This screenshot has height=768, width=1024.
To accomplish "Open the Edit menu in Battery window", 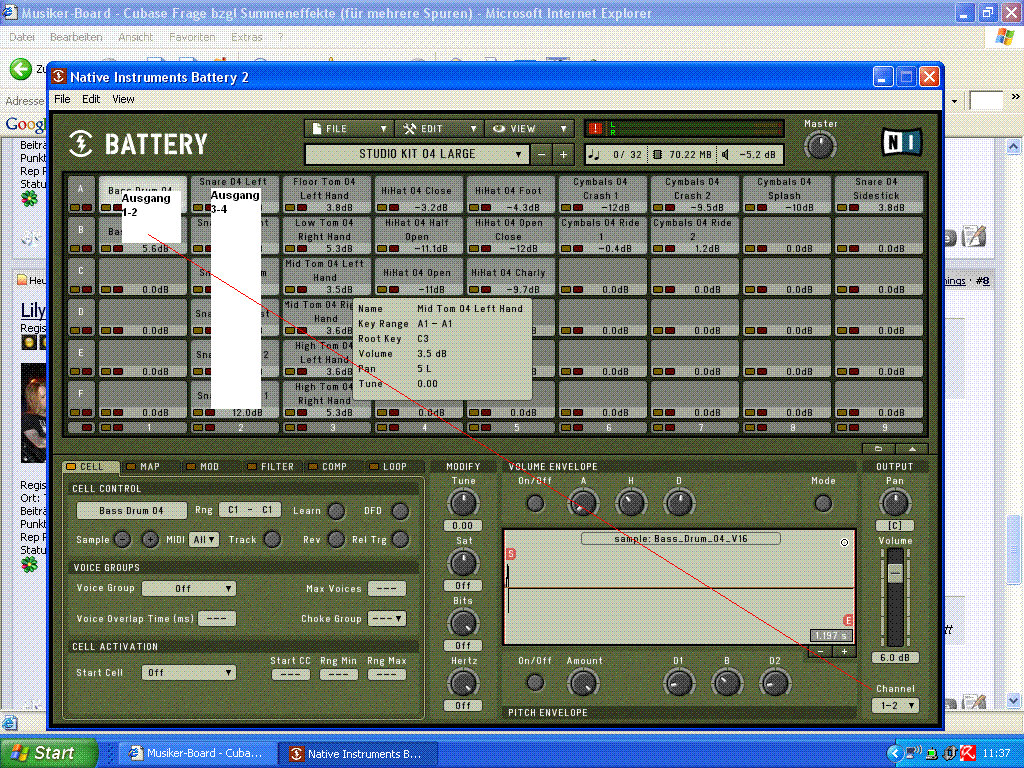I will [91, 99].
